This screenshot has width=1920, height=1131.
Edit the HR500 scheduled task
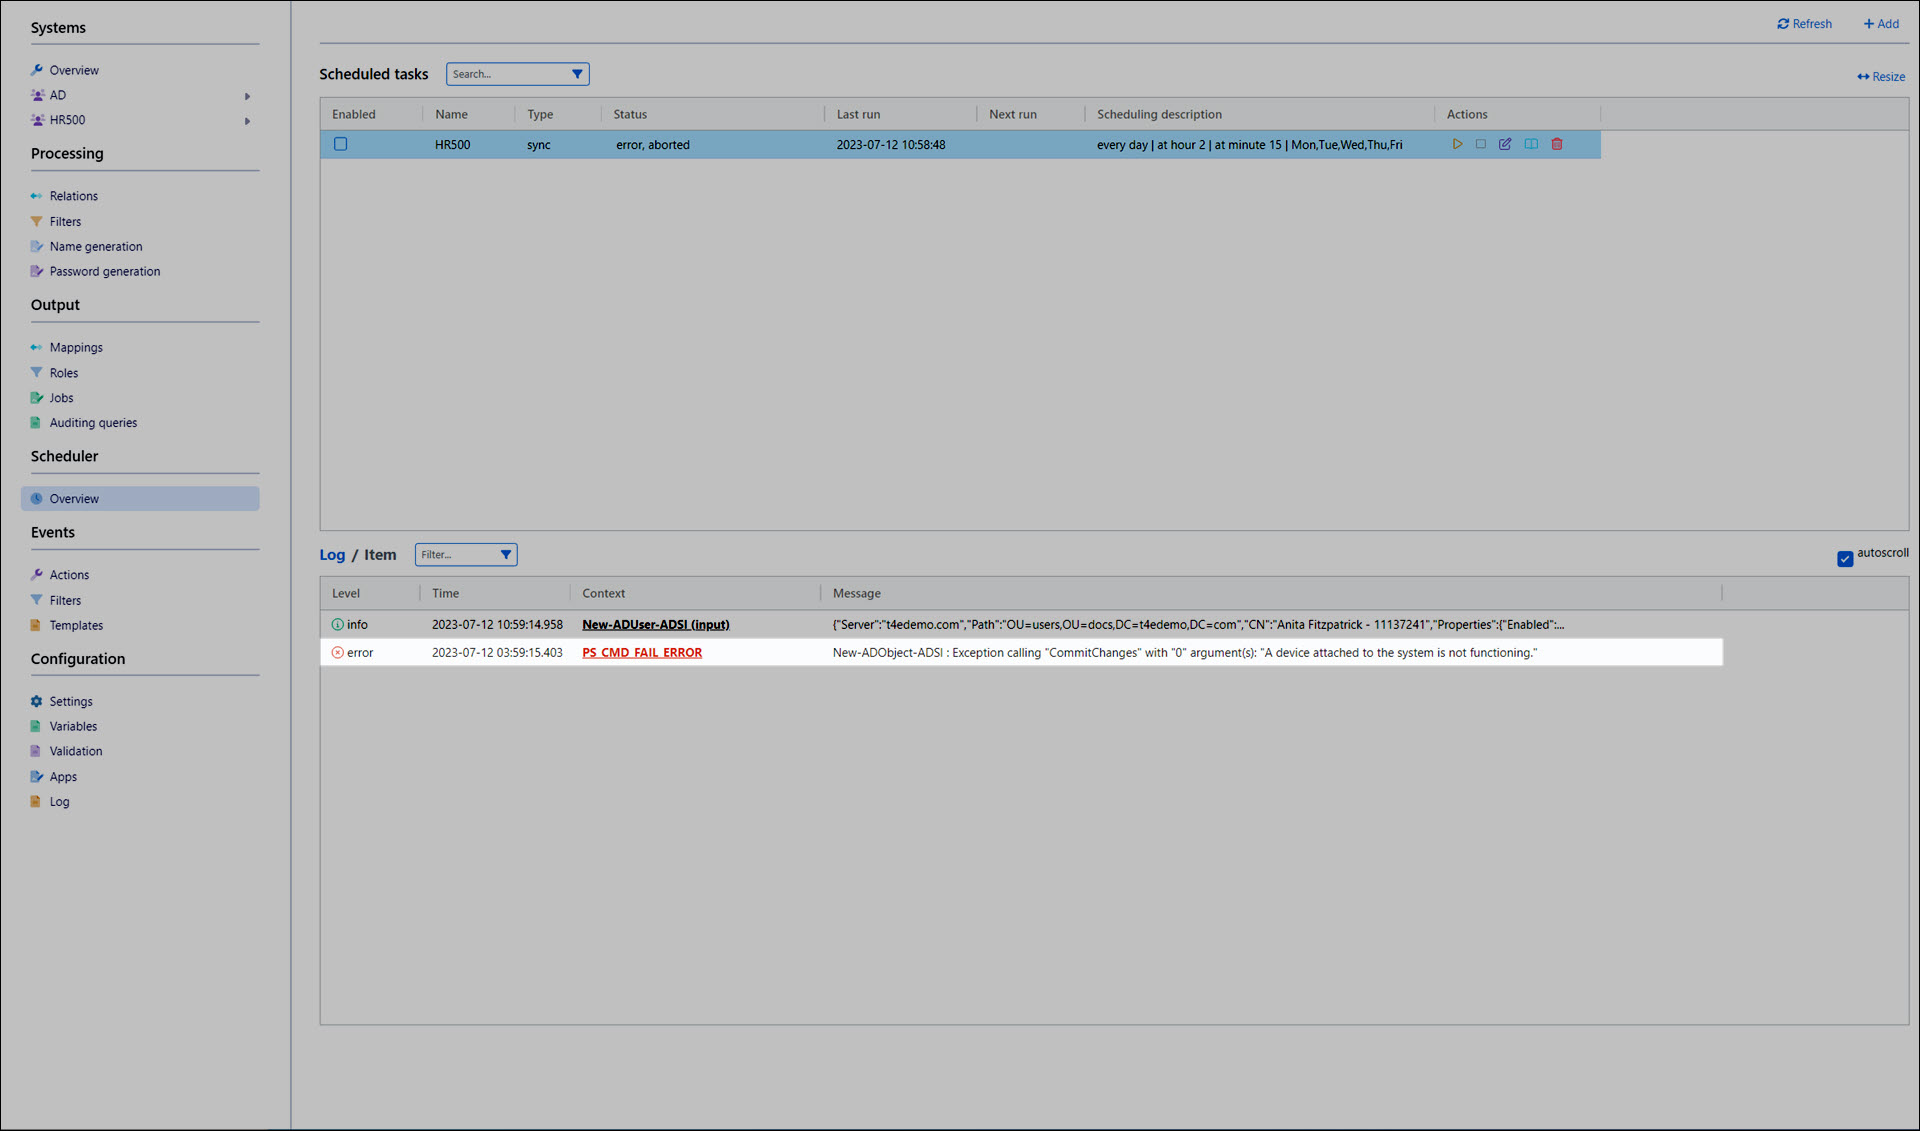coord(1505,144)
